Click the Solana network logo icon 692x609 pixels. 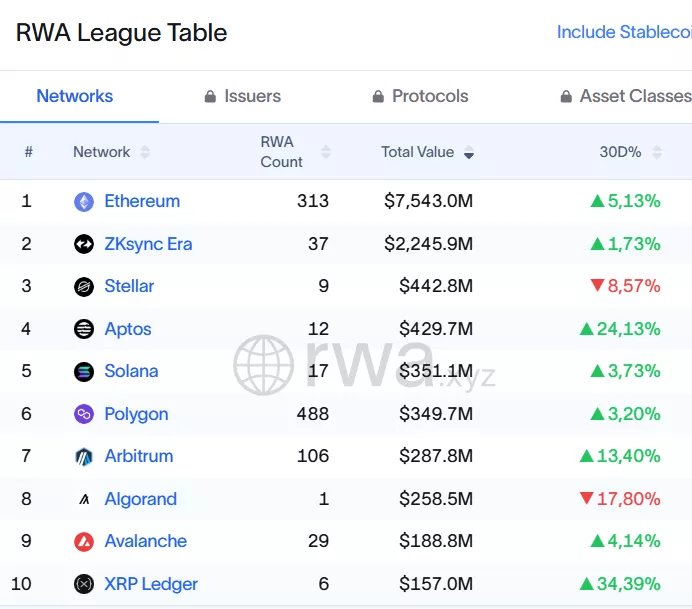(x=84, y=372)
